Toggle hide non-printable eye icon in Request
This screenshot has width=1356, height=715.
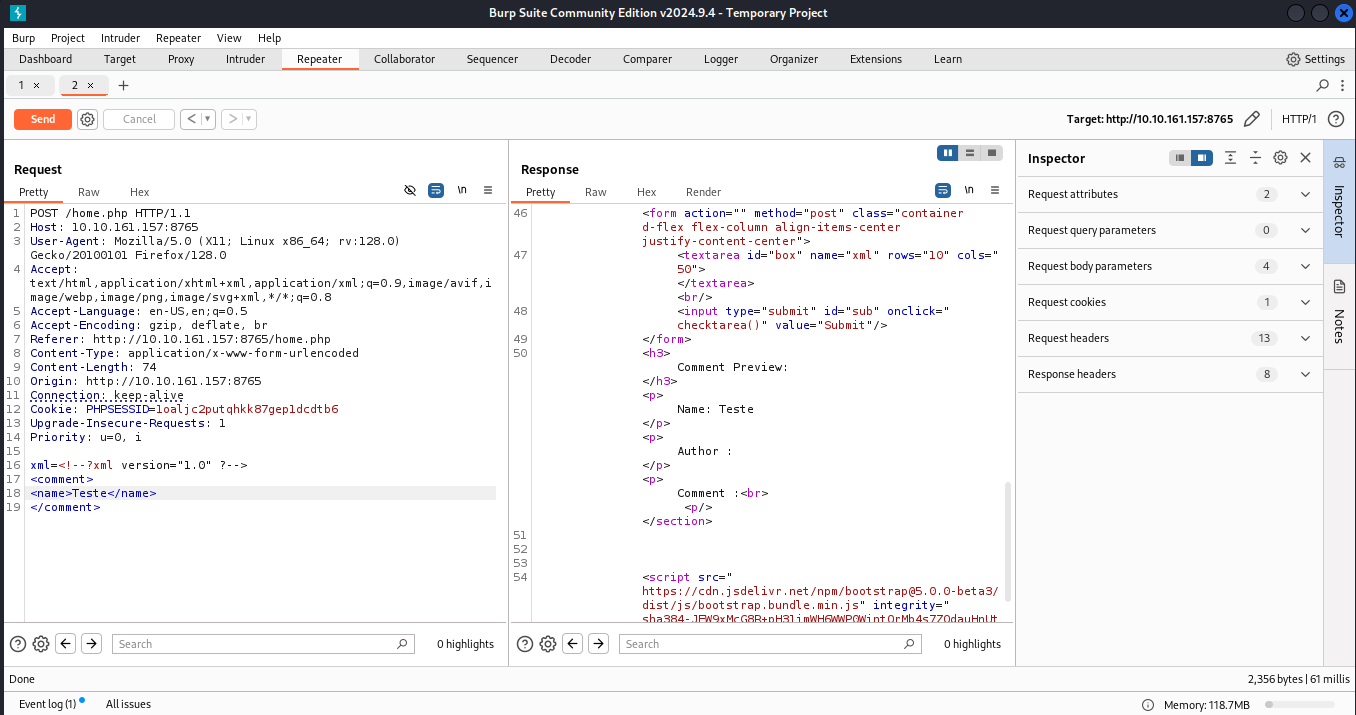coord(410,190)
